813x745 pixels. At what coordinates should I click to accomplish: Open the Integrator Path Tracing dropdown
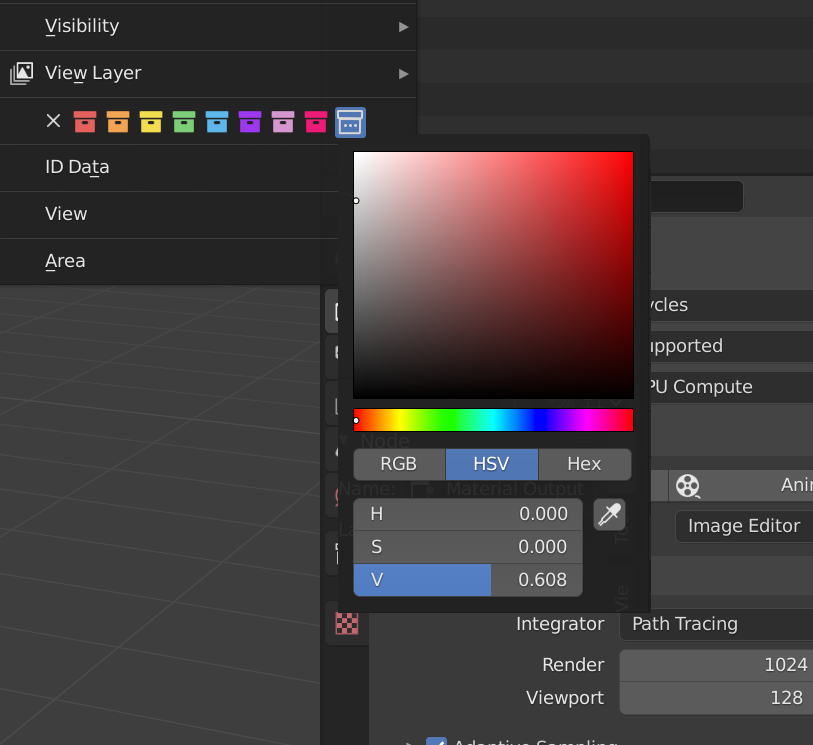coord(717,624)
